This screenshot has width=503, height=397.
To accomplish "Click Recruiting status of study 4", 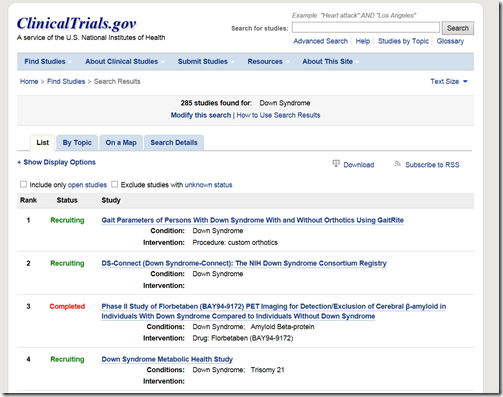I will point(67,359).
